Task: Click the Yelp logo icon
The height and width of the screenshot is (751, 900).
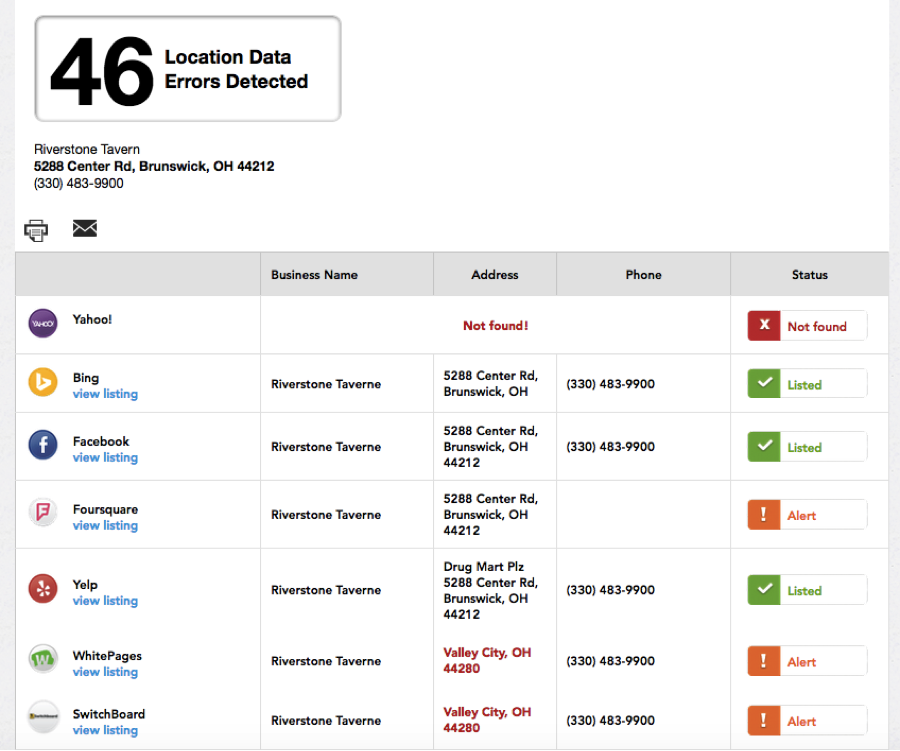Action: 43,589
